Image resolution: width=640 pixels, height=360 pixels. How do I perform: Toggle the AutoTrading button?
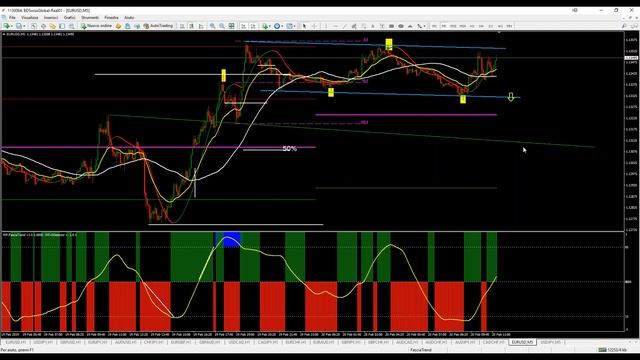pyautogui.click(x=158, y=26)
